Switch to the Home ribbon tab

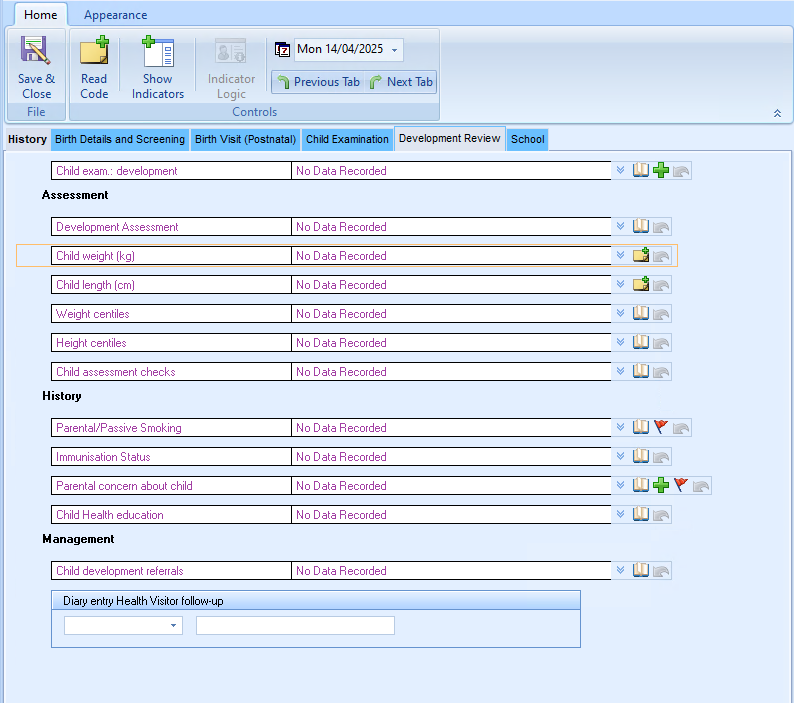click(41, 15)
